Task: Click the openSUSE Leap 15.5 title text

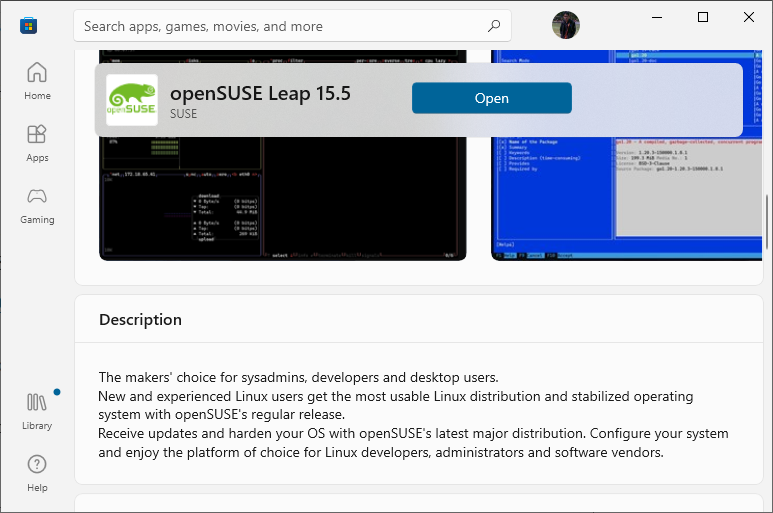Action: pyautogui.click(x=260, y=93)
